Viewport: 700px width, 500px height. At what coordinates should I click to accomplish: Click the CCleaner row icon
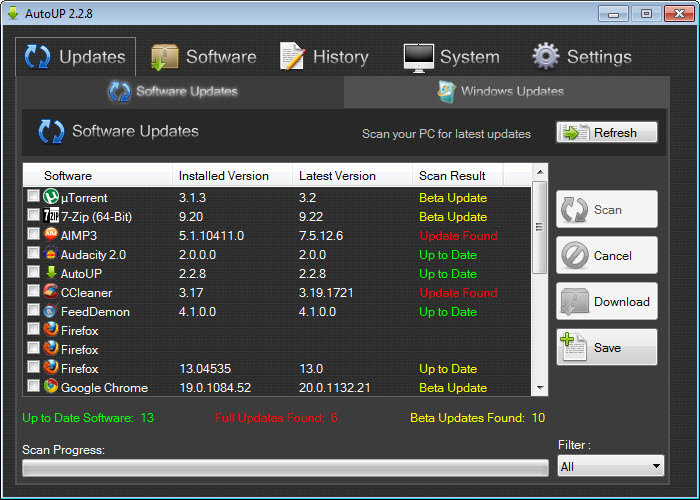coord(51,292)
